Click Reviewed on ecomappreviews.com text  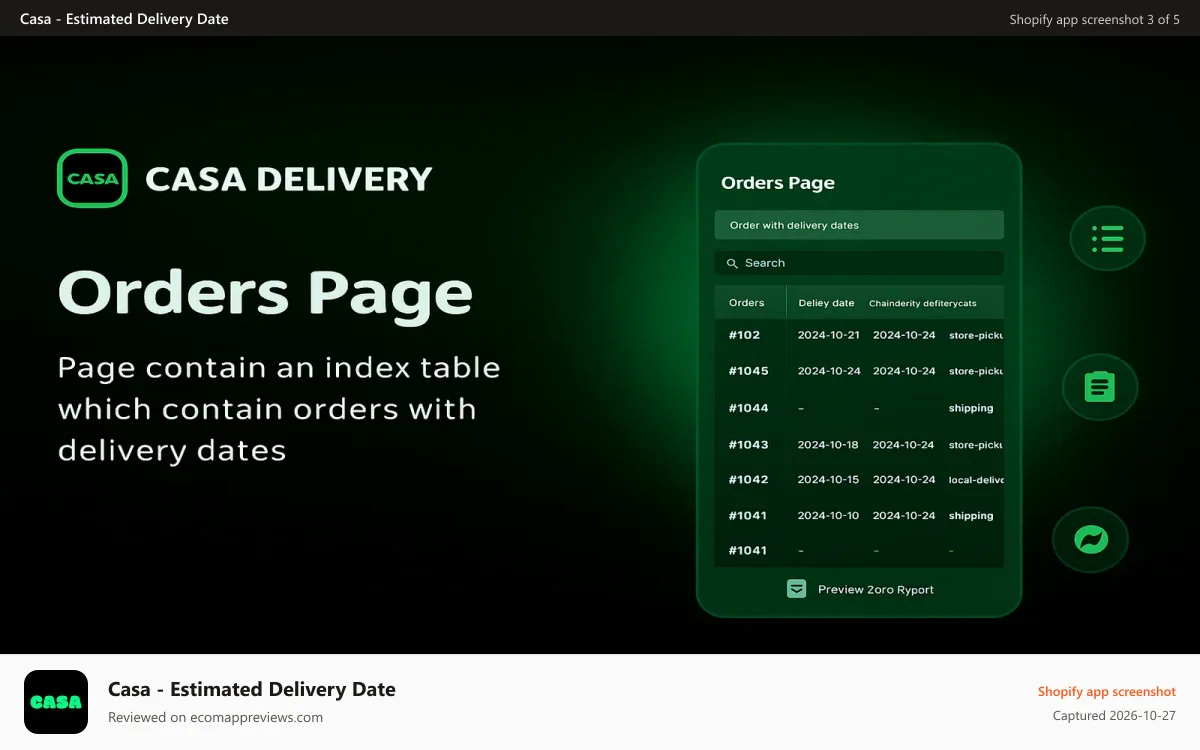pos(215,717)
